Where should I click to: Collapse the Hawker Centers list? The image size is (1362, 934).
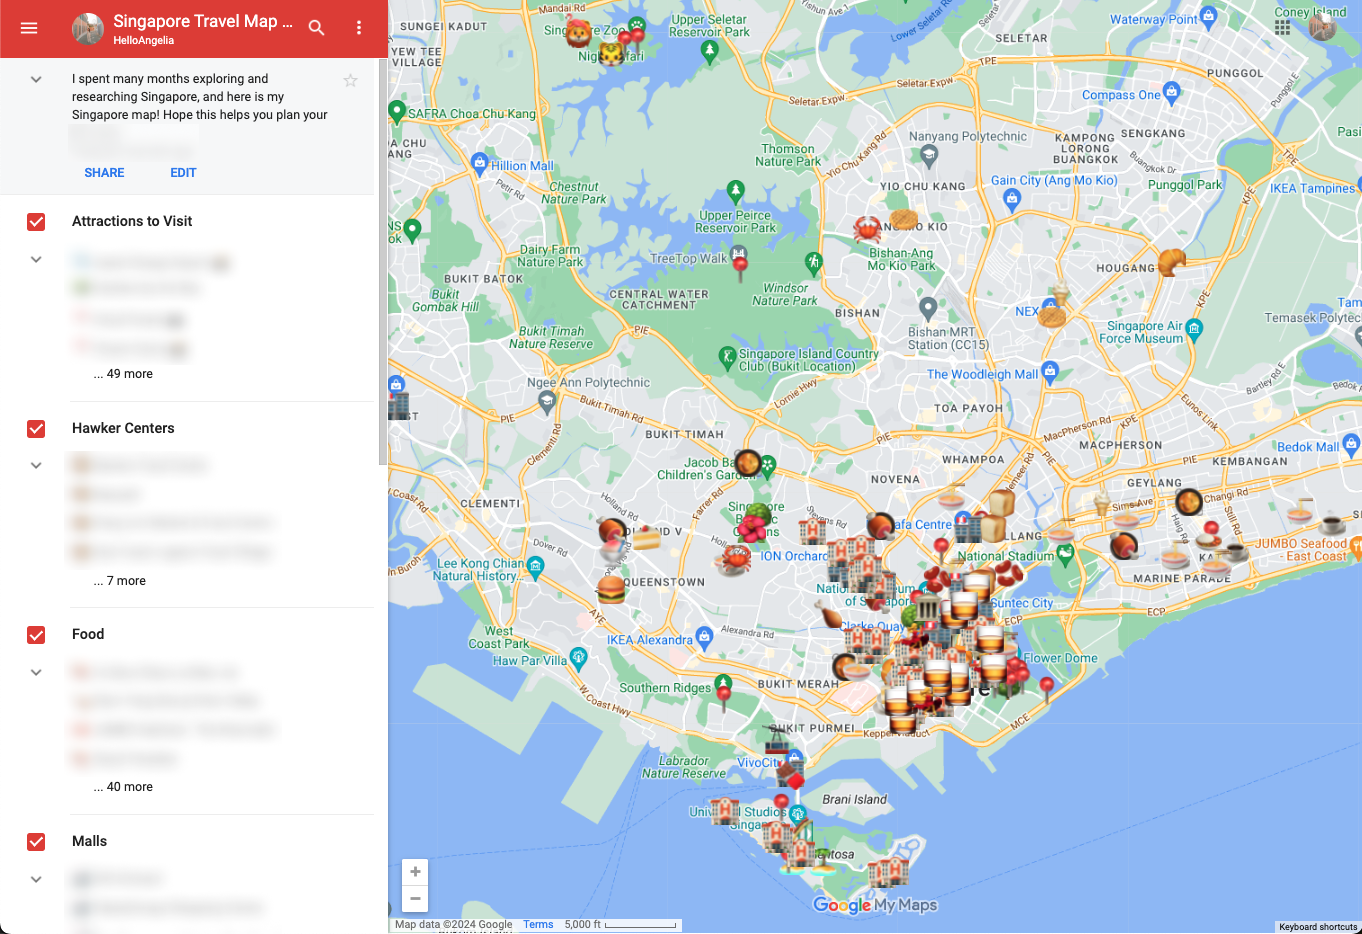(36, 466)
